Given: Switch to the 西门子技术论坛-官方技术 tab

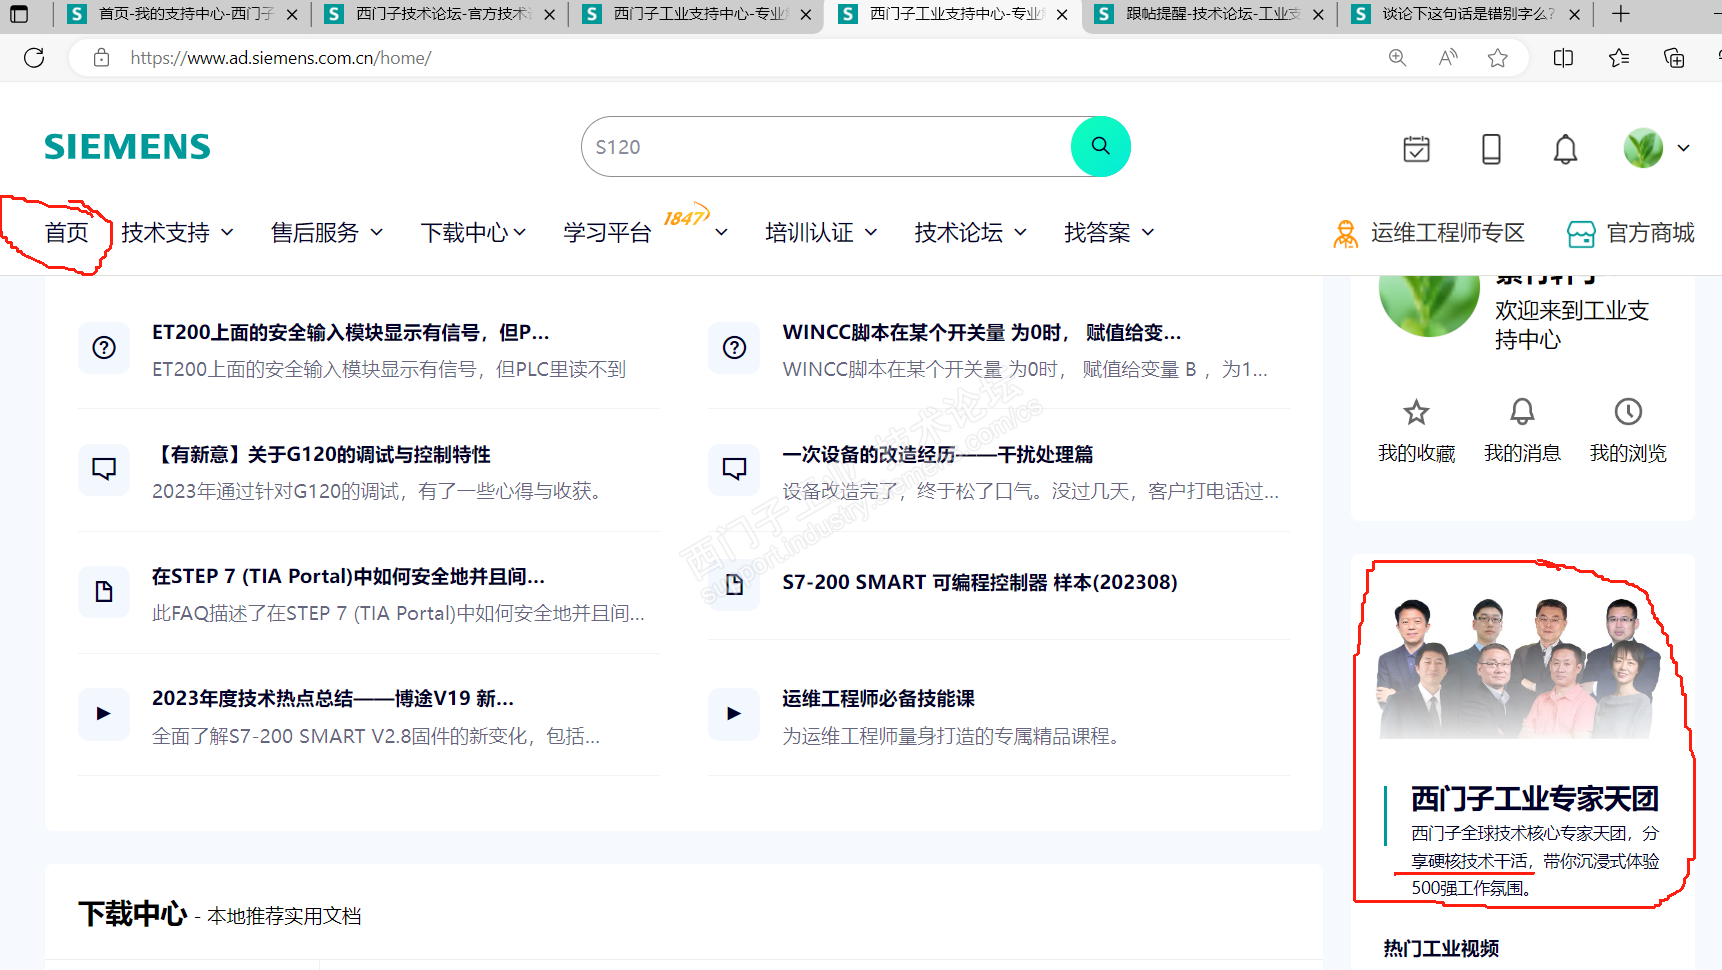Looking at the screenshot, I should coord(441,14).
